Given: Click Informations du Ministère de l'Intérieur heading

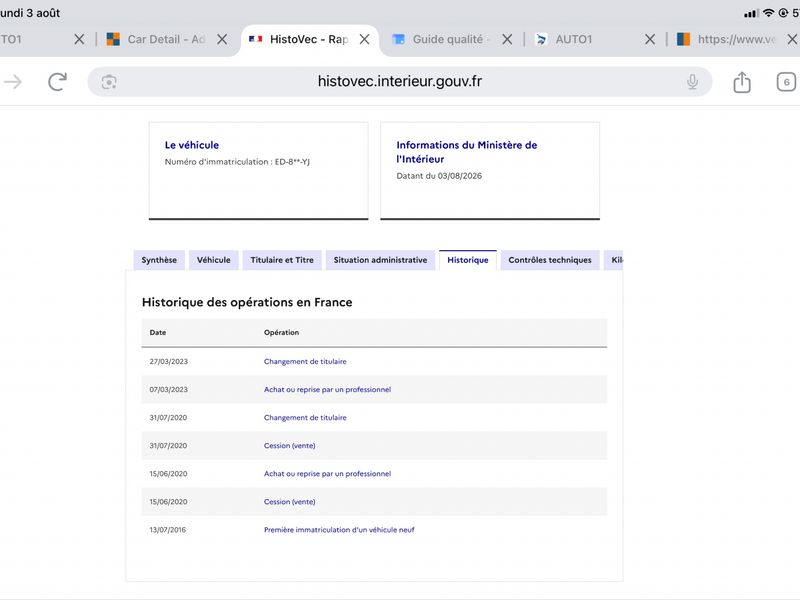Looking at the screenshot, I should [x=467, y=152].
